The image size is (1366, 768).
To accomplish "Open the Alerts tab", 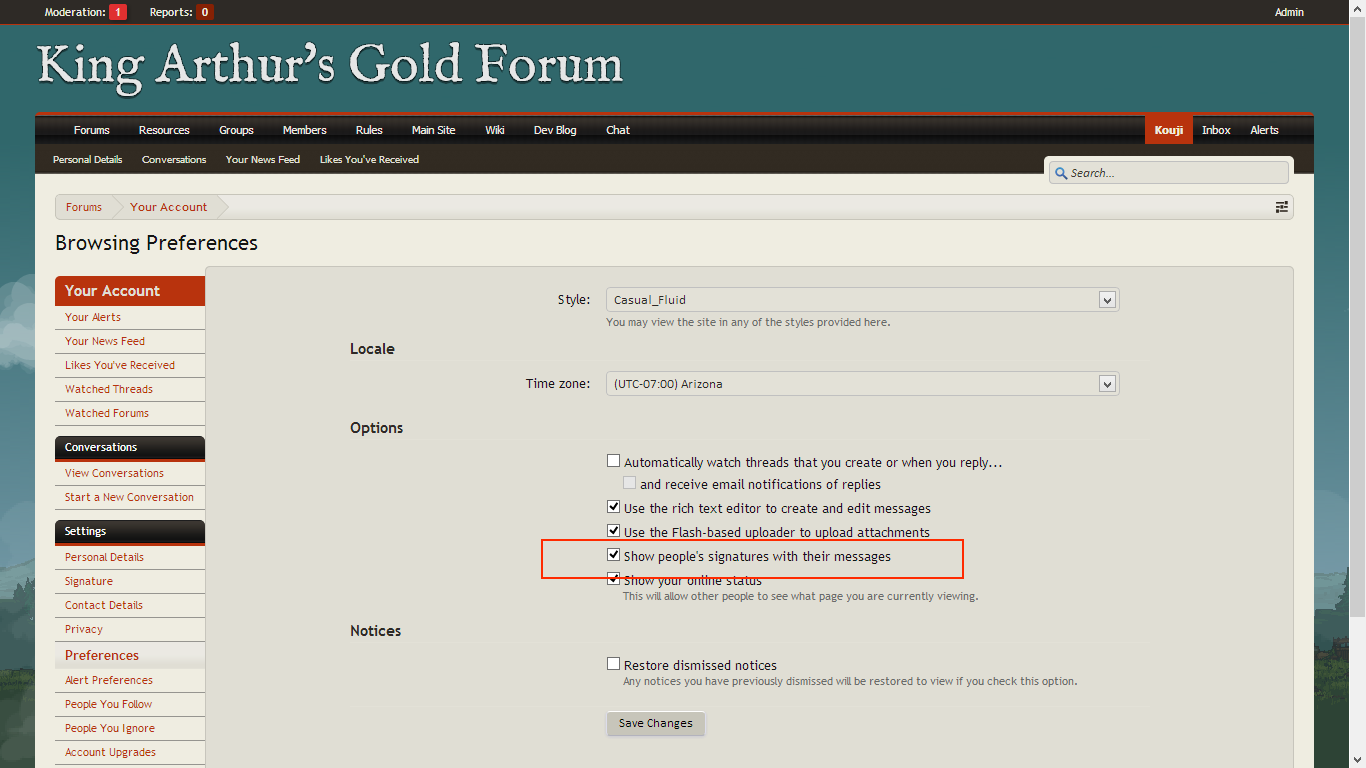I will point(1264,130).
